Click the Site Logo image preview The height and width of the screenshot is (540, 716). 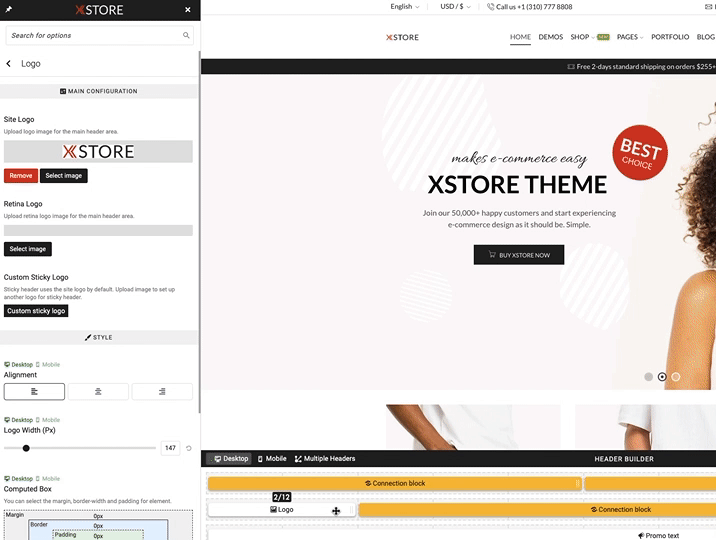pyautogui.click(x=98, y=152)
